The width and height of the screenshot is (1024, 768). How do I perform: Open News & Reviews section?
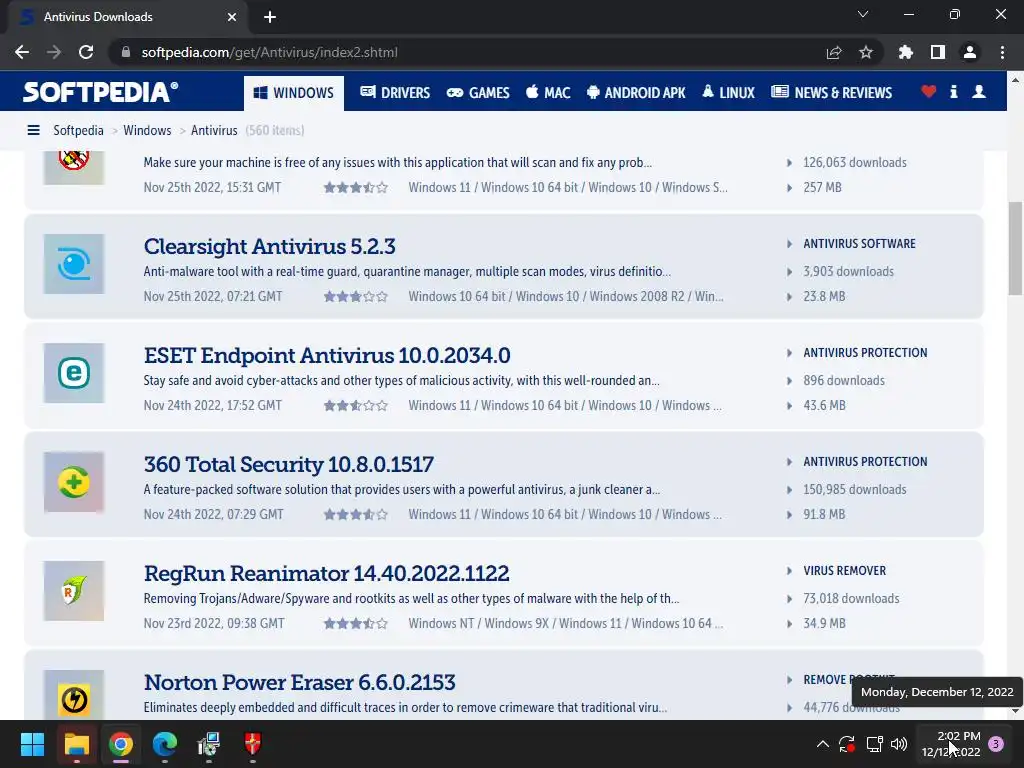(831, 93)
